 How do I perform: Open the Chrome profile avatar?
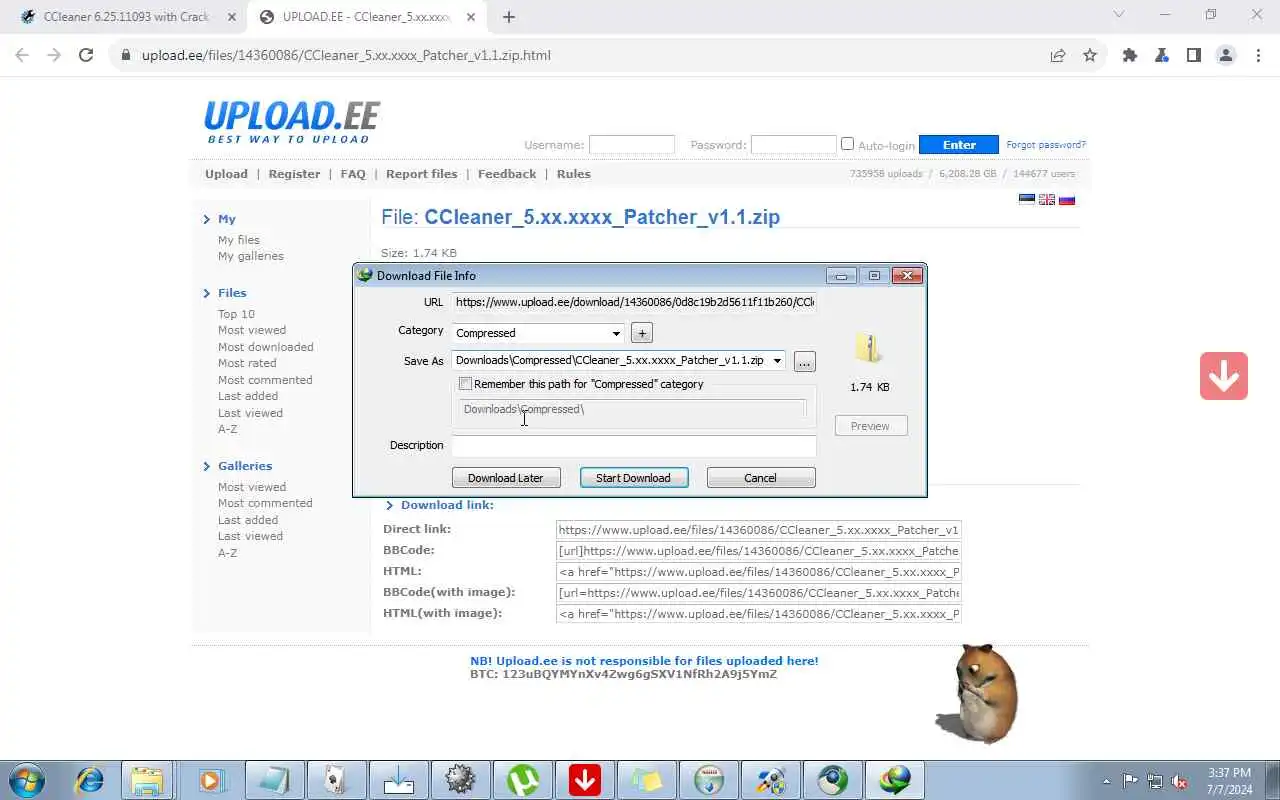[1226, 55]
